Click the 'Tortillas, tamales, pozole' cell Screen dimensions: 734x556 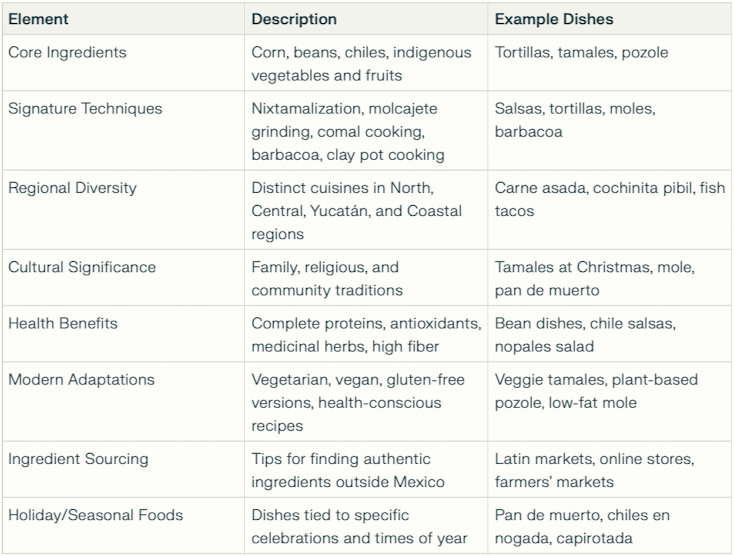(581, 52)
